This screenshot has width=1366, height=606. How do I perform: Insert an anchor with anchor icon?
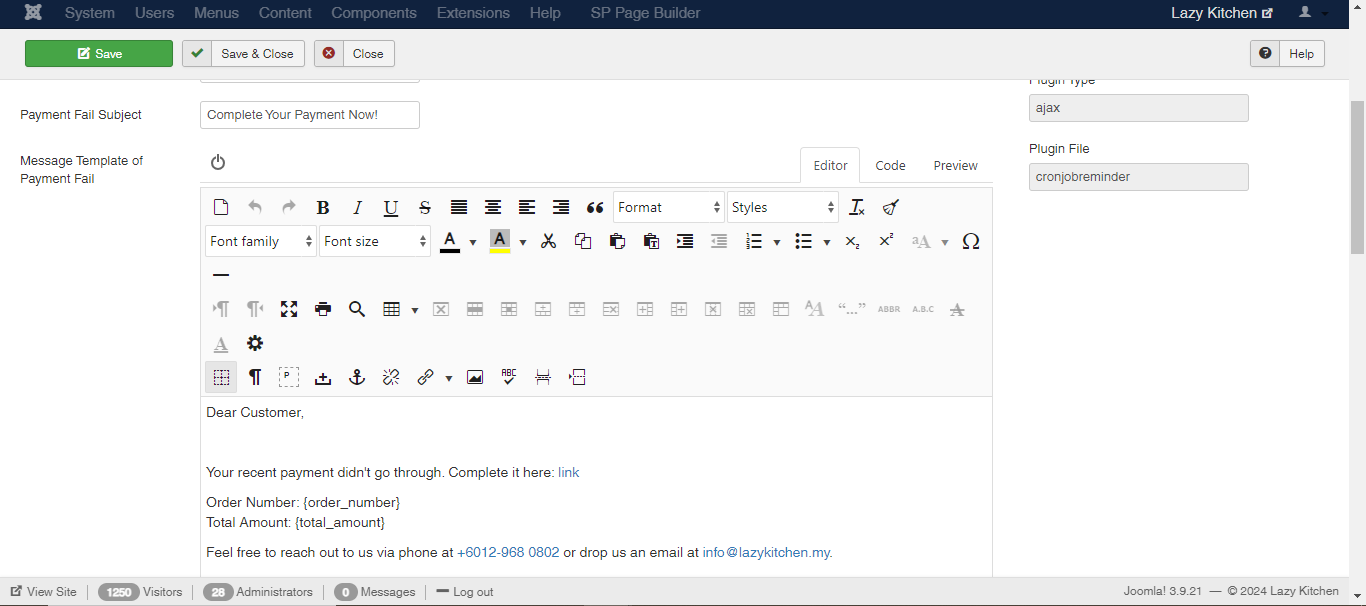tap(357, 377)
